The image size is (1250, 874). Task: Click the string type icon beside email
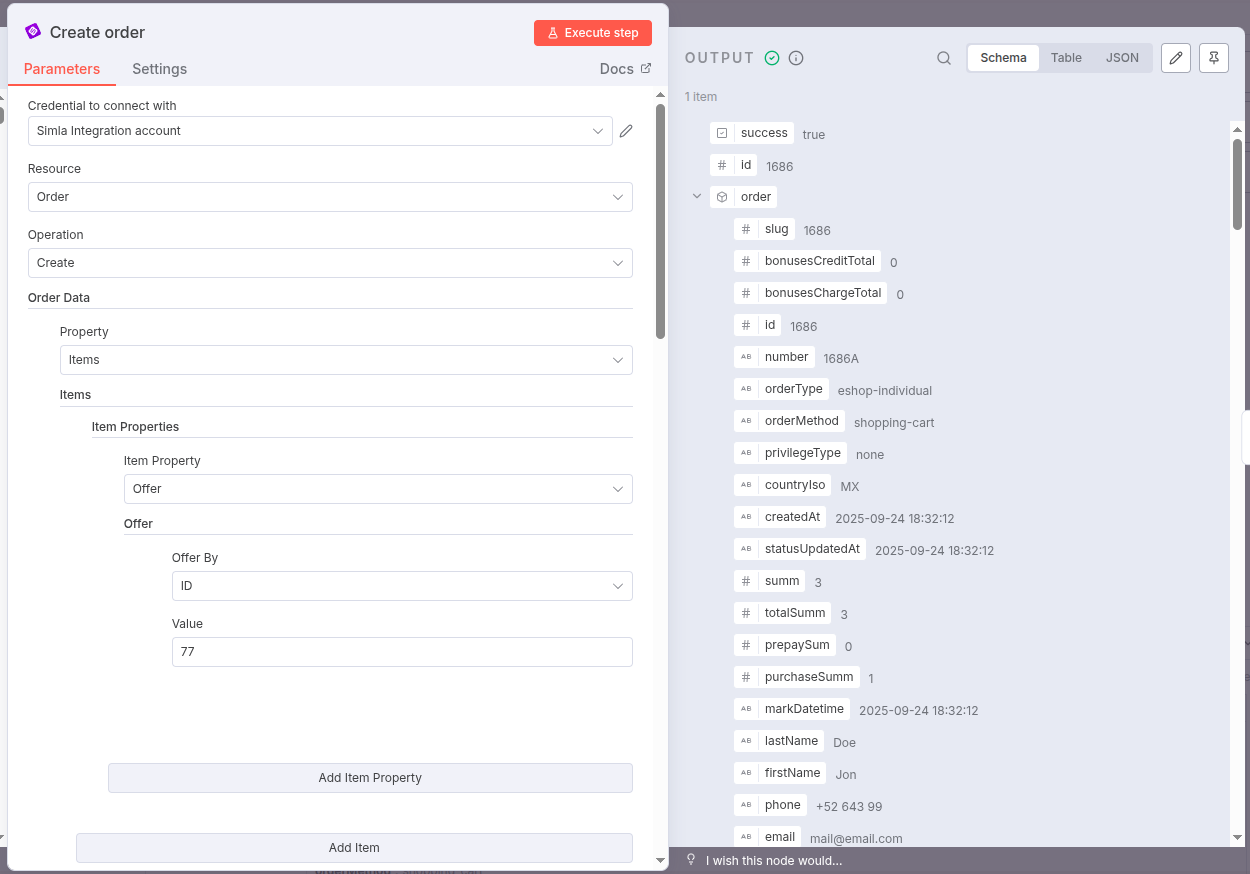746,837
